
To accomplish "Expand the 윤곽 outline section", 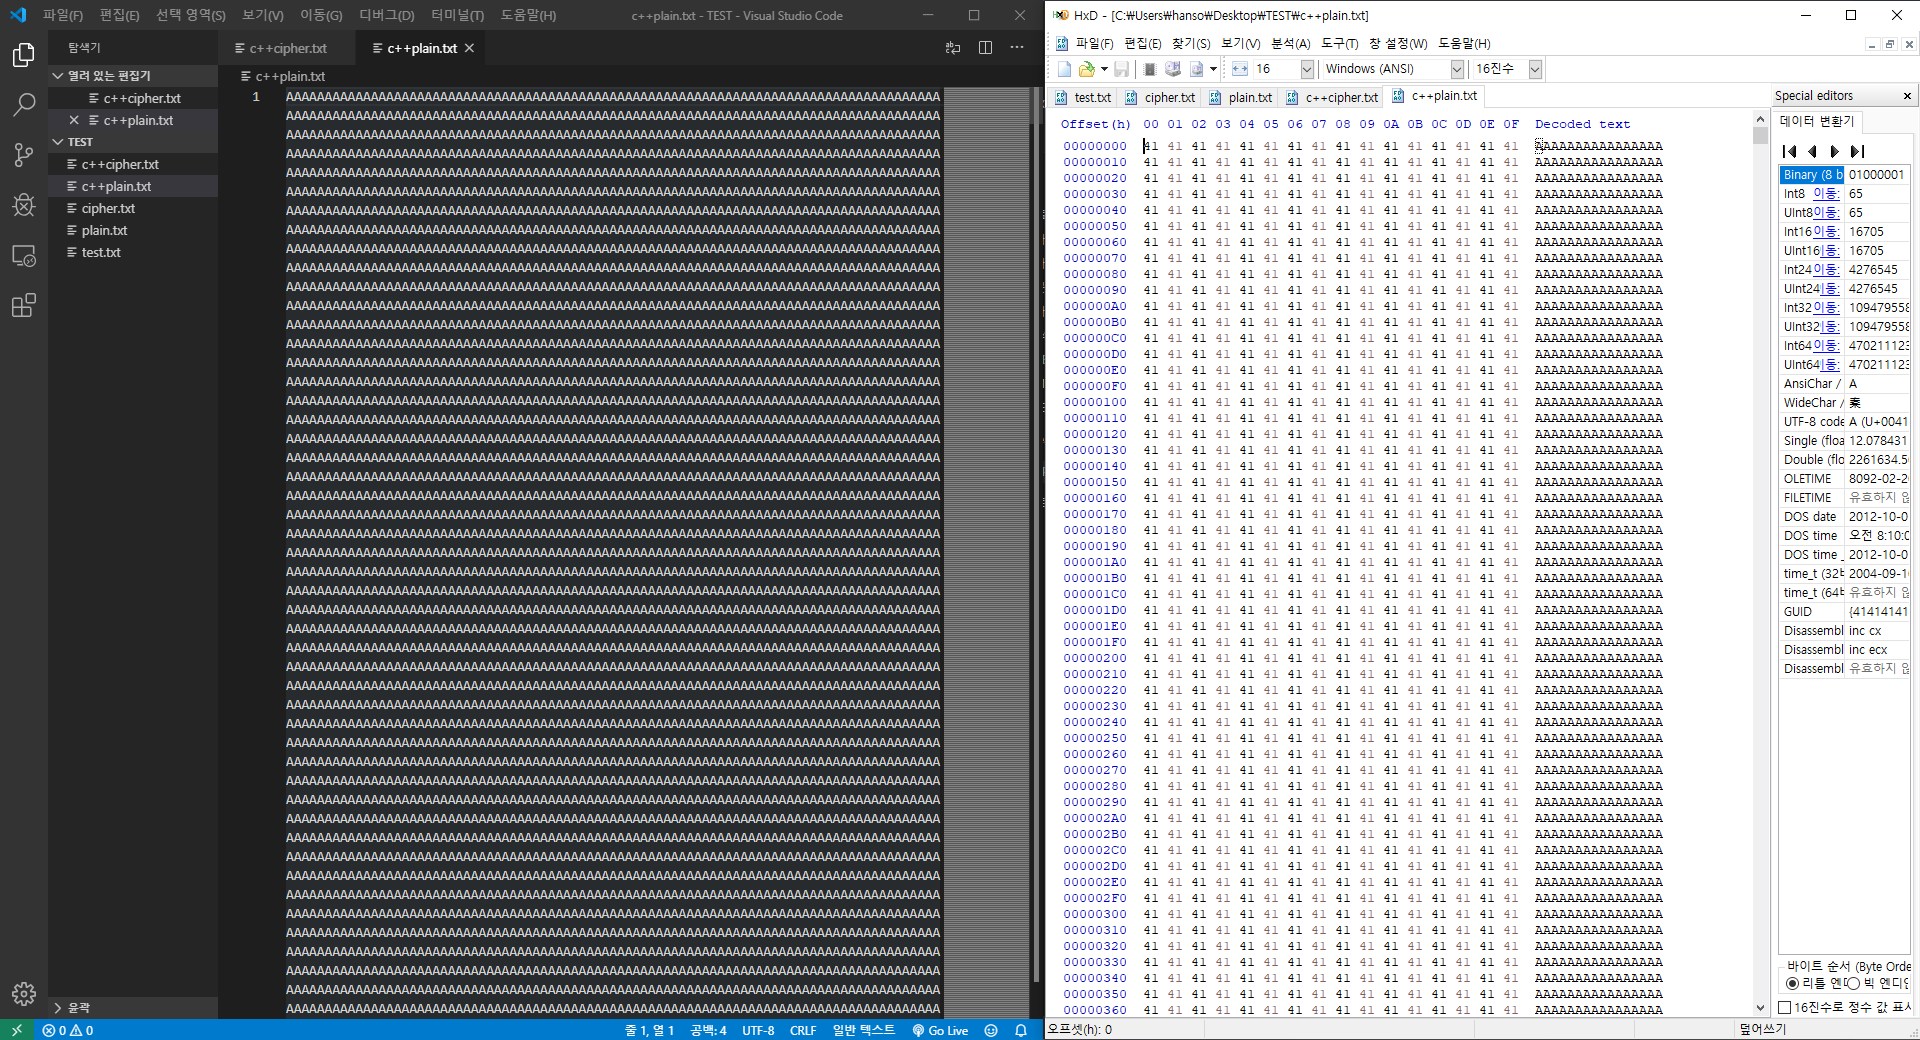I will [133, 1008].
